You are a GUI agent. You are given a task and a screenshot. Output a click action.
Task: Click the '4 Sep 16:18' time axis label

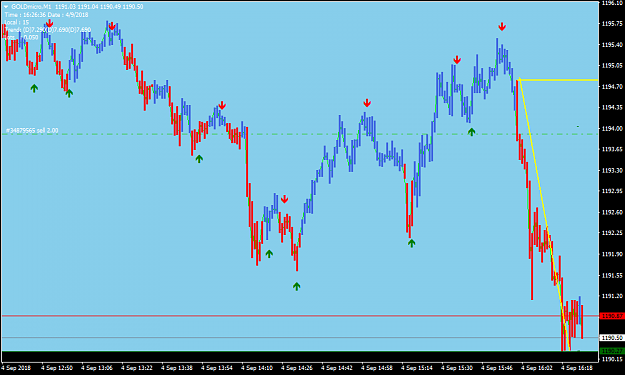coord(577,367)
